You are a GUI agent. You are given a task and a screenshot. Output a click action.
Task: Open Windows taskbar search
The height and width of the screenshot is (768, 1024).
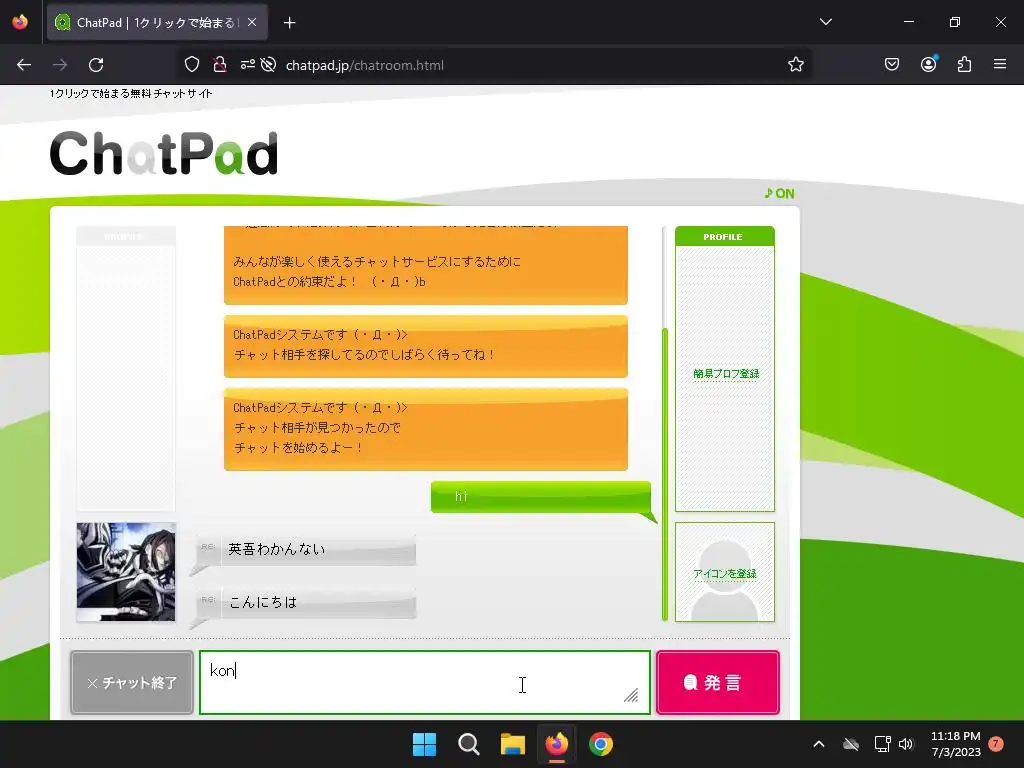(x=468, y=744)
